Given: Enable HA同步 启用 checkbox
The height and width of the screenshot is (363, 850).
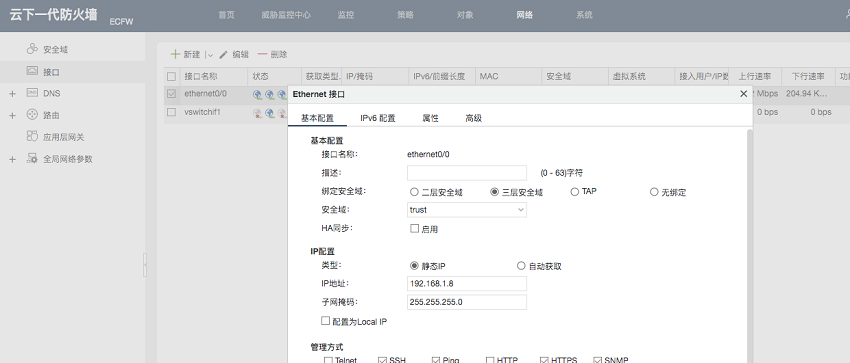Looking at the screenshot, I should click(415, 229).
